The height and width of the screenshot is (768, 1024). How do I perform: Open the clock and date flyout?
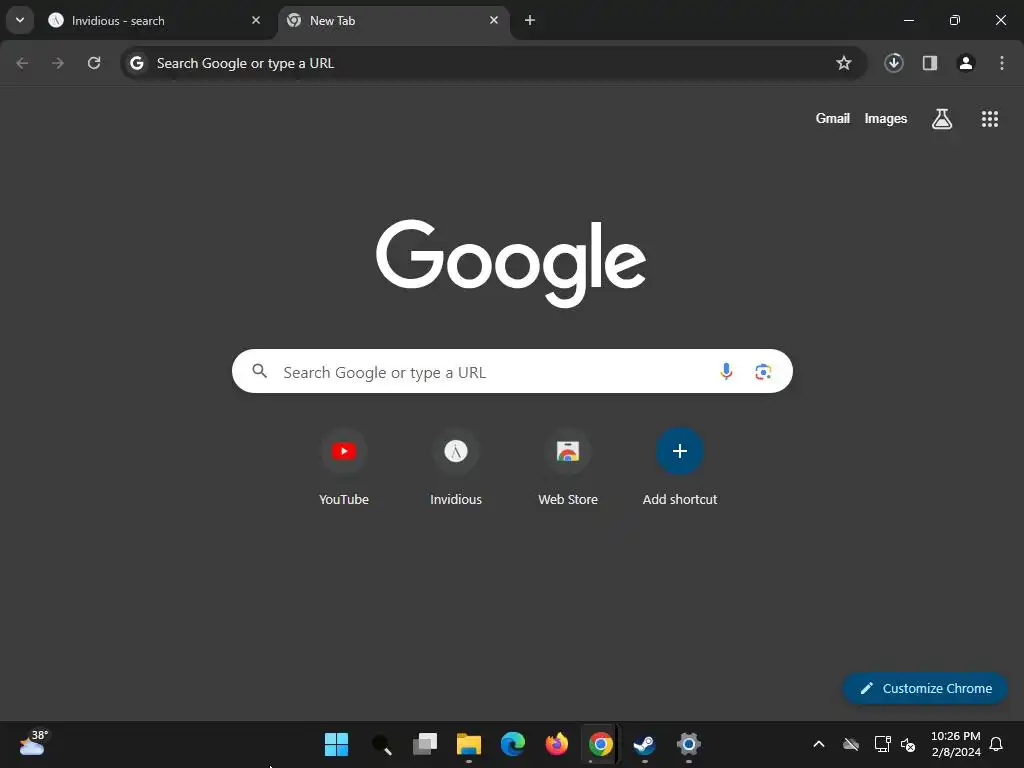[x=955, y=744]
